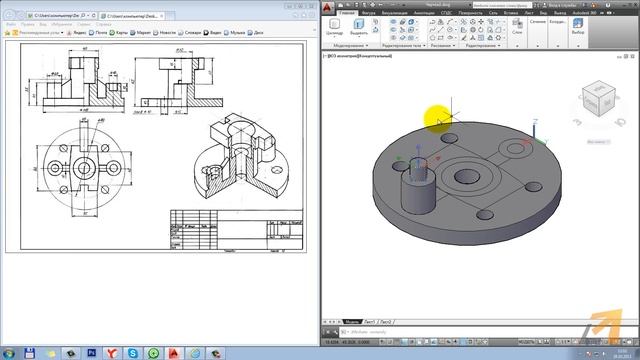640x360 pixels.
Task: Select the Erase tool
Action: coord(464,38)
